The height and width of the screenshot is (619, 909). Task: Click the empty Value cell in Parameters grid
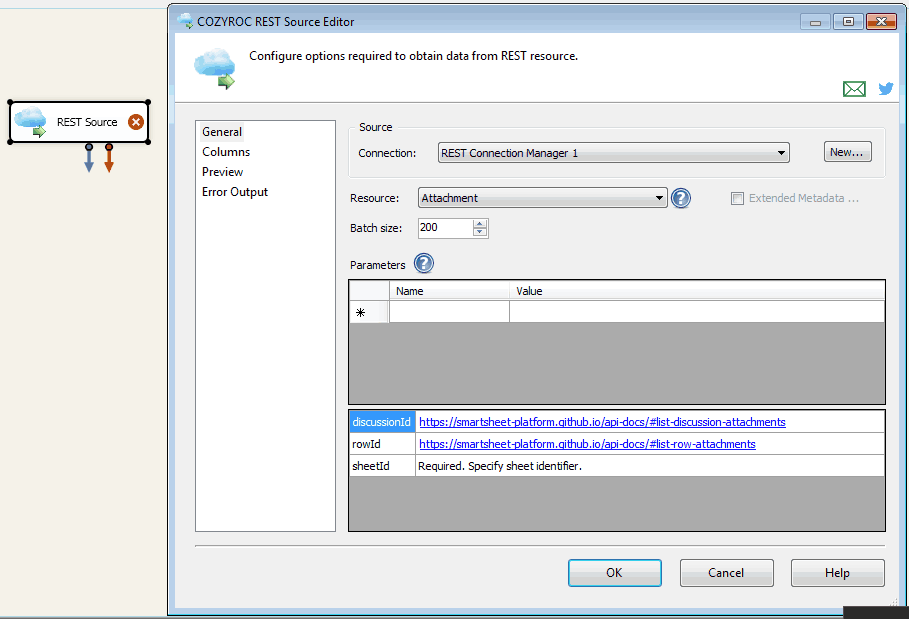697,312
